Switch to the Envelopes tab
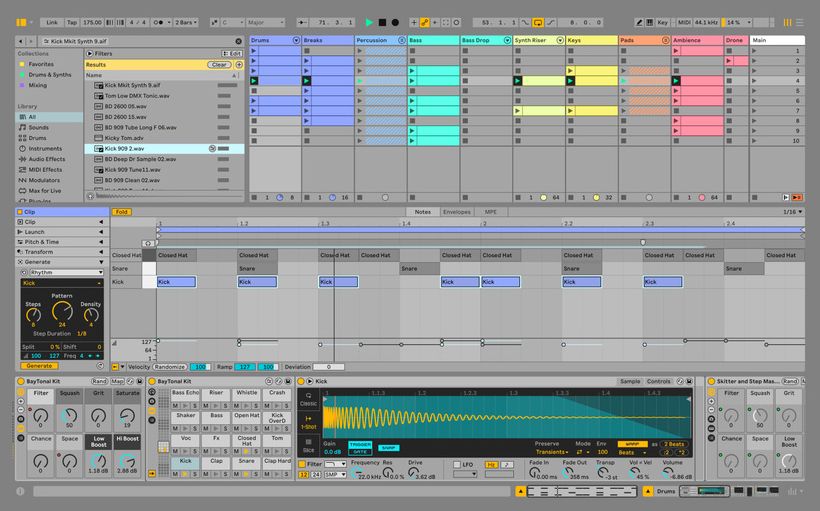The width and height of the screenshot is (820, 511). click(456, 212)
